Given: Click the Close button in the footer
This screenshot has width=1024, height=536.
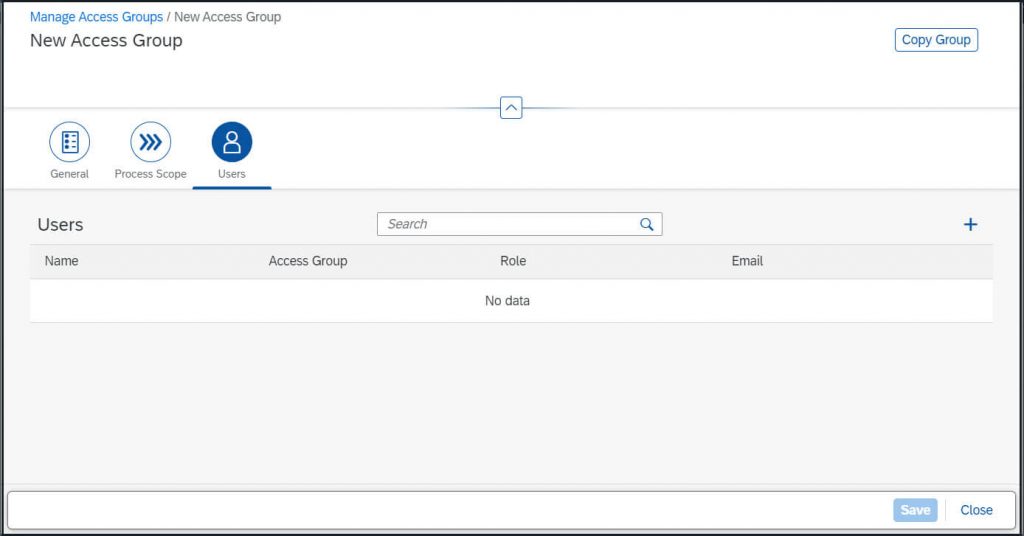Looking at the screenshot, I should tap(976, 510).
